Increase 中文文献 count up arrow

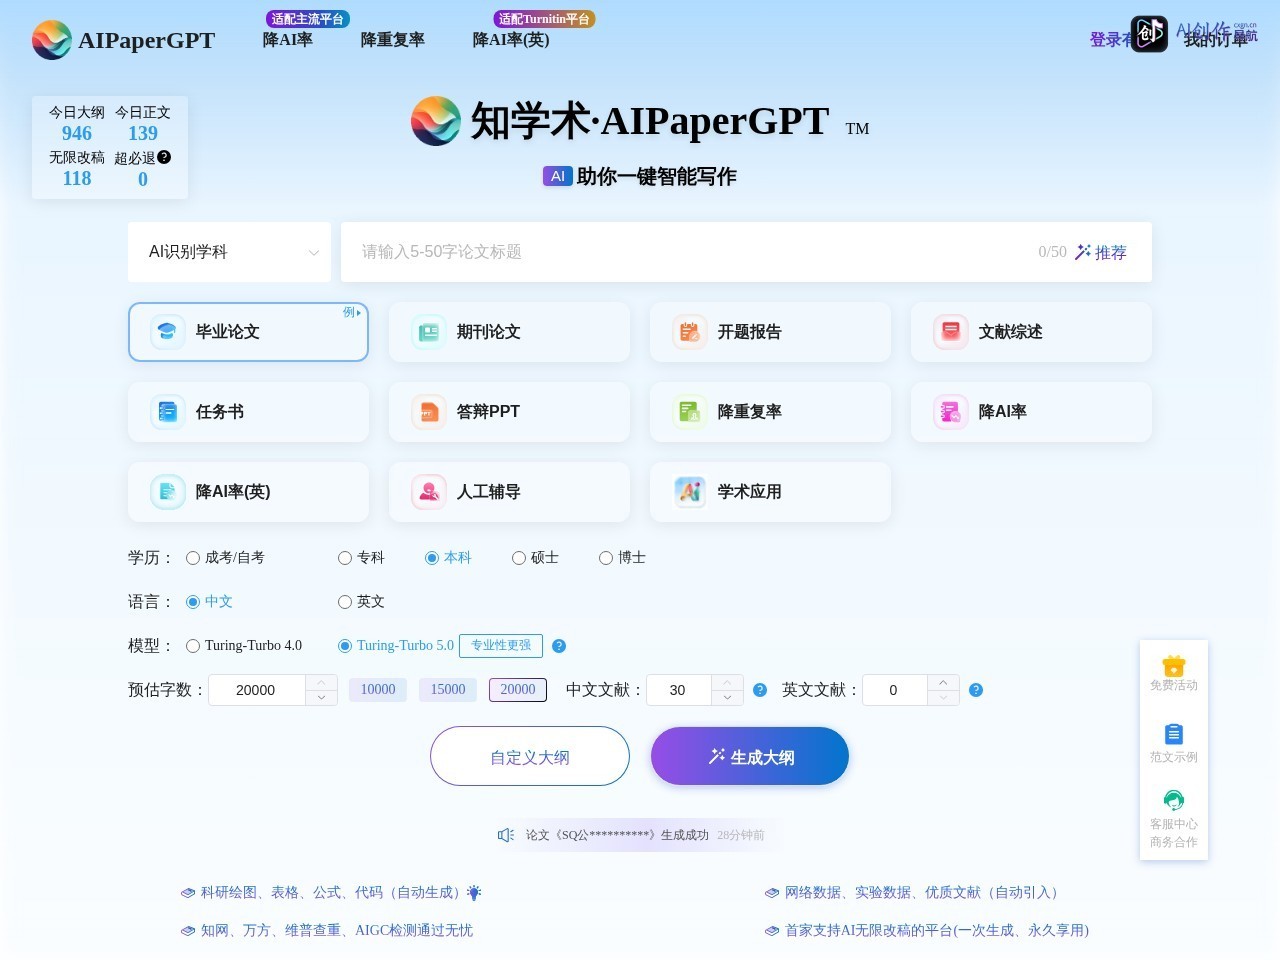coord(727,682)
